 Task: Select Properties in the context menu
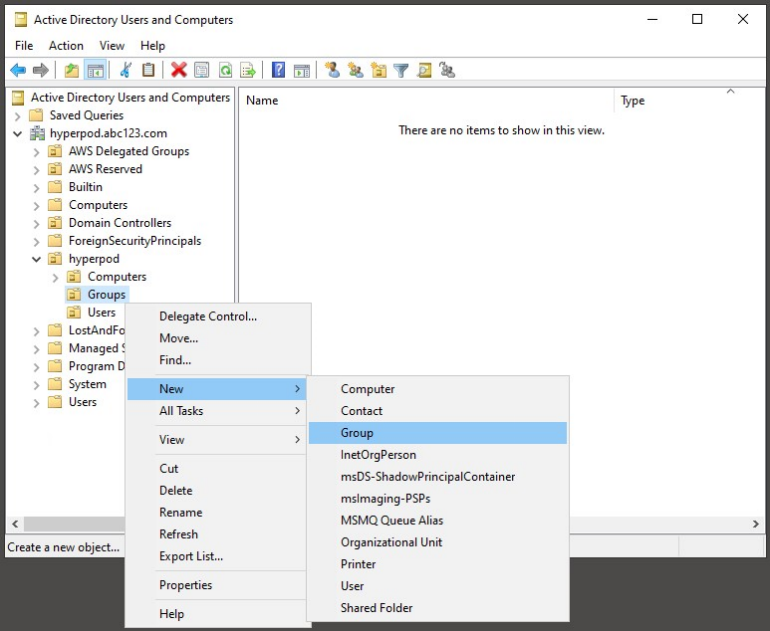pyautogui.click(x=216, y=585)
